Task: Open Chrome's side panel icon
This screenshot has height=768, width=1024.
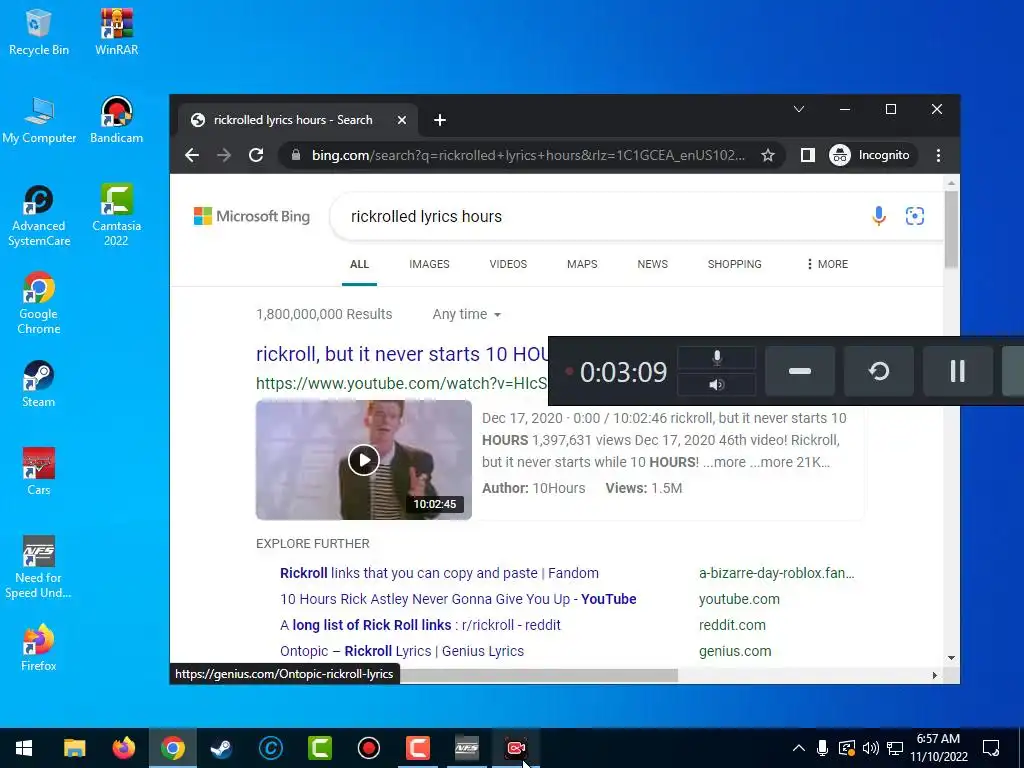Action: (808, 155)
